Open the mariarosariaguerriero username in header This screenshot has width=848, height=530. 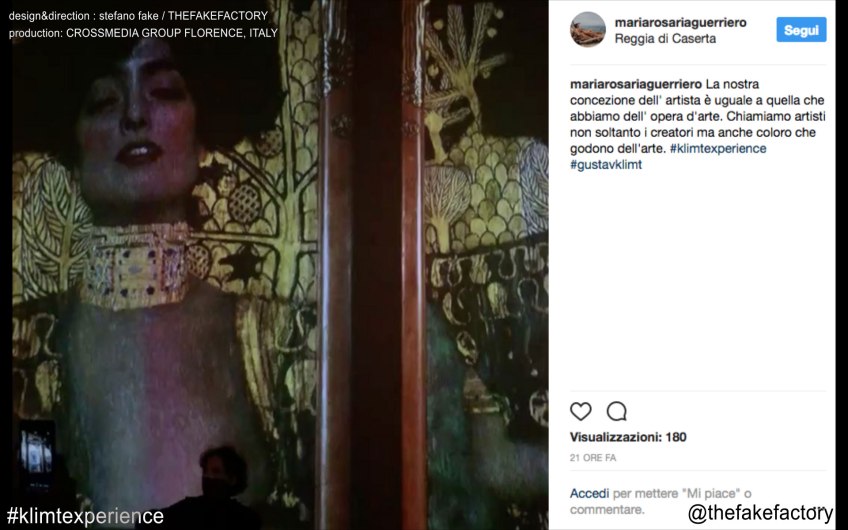click(x=680, y=22)
